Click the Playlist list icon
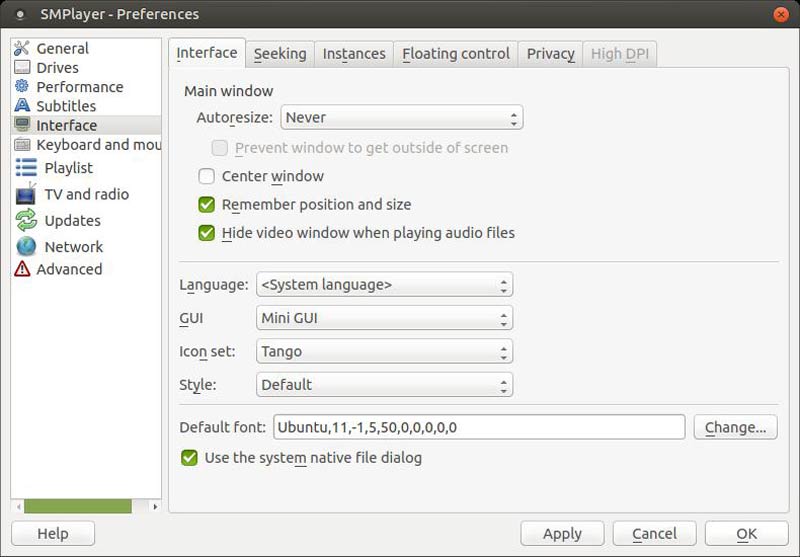Viewport: 800px width, 557px height. pos(26,167)
